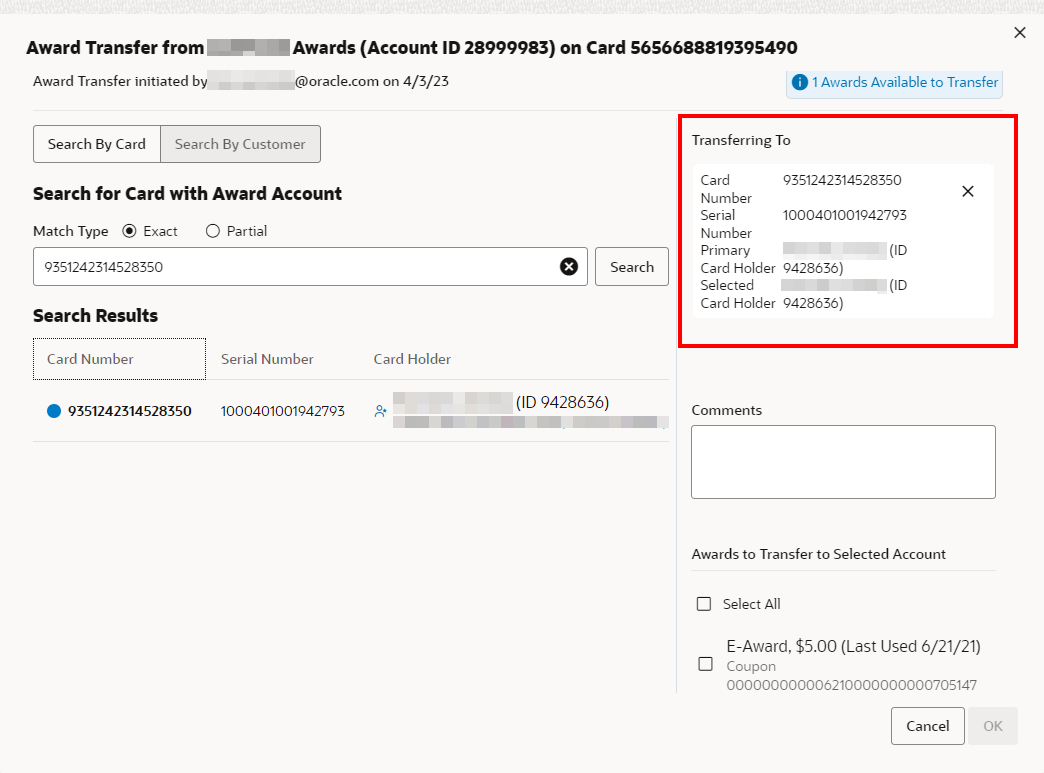Screen dimensions: 1044x773
Task: Switch to the Search By Card tab
Action: pos(97,144)
